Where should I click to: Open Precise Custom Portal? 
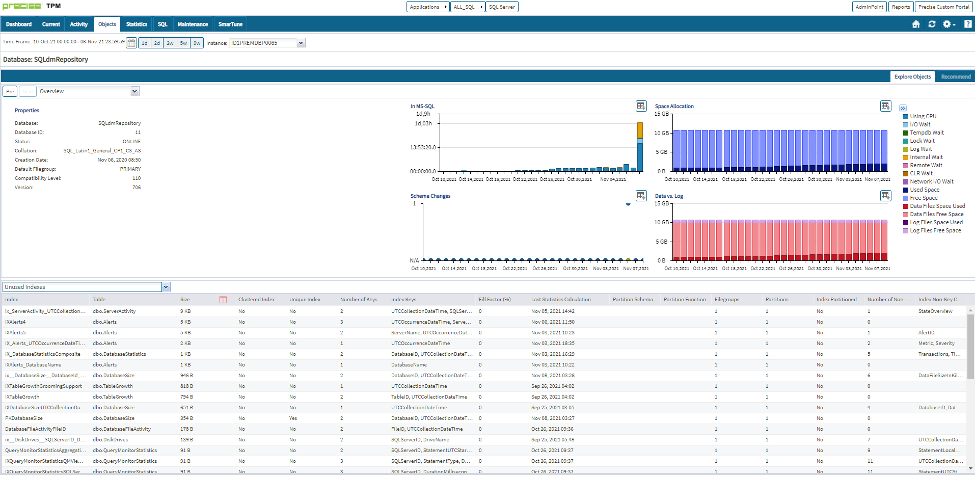pos(945,7)
